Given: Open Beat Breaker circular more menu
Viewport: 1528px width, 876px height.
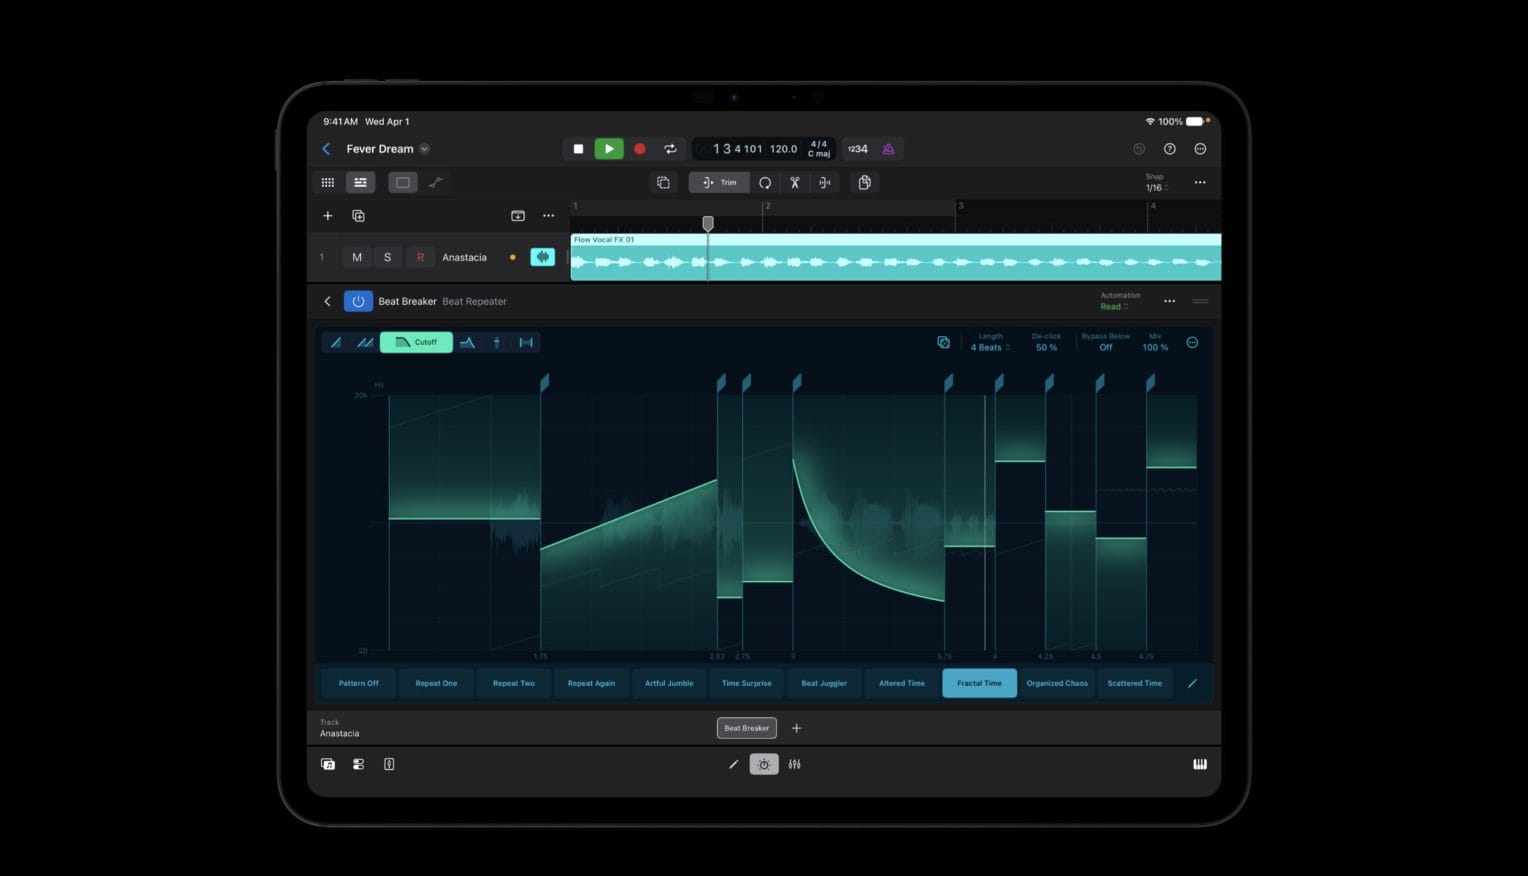Looking at the screenshot, I should tap(1192, 342).
